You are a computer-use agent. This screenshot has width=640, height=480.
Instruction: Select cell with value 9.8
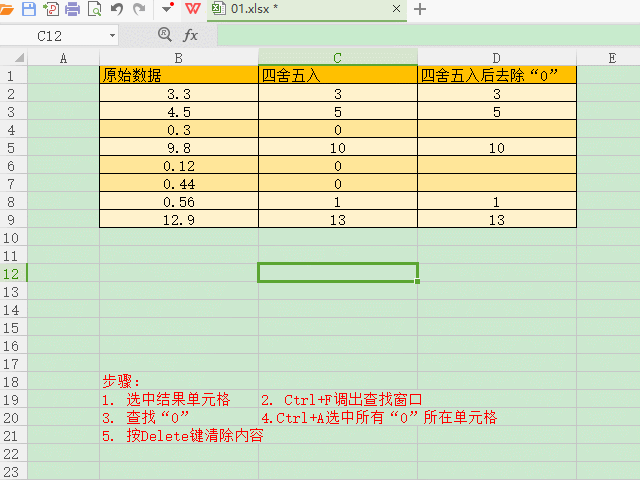[179, 147]
